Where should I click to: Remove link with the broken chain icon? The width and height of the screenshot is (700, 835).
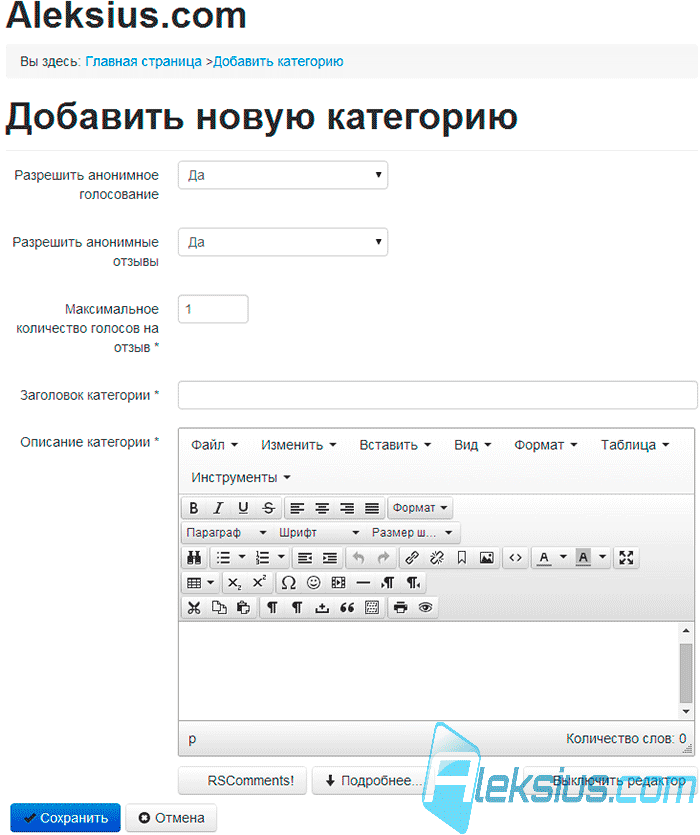(437, 558)
